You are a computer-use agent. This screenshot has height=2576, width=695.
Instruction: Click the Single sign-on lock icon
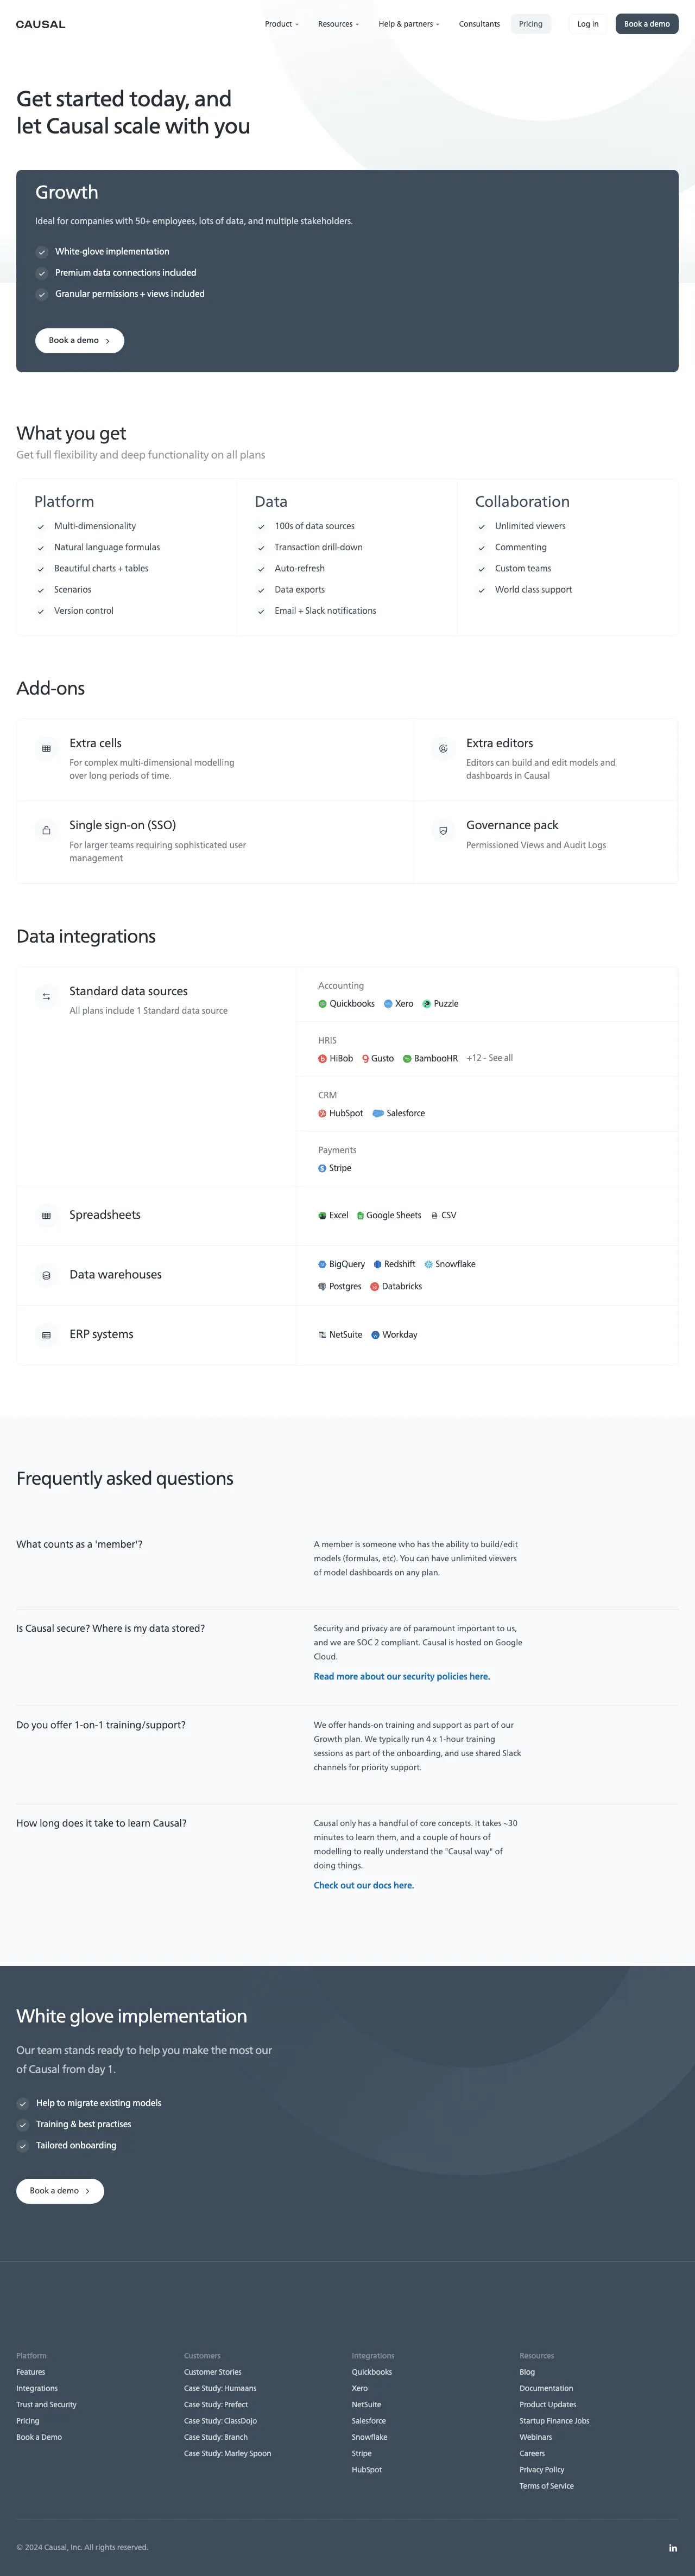[46, 830]
